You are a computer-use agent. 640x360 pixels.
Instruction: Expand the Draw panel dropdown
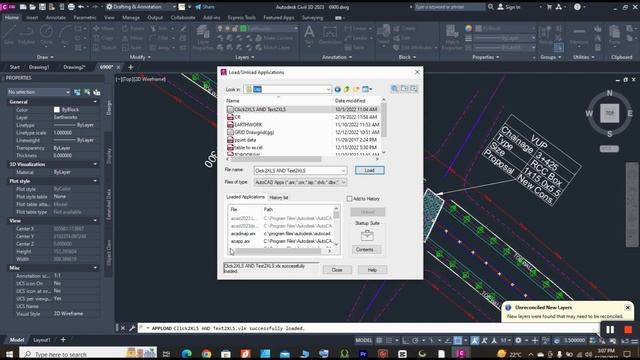[45, 57]
